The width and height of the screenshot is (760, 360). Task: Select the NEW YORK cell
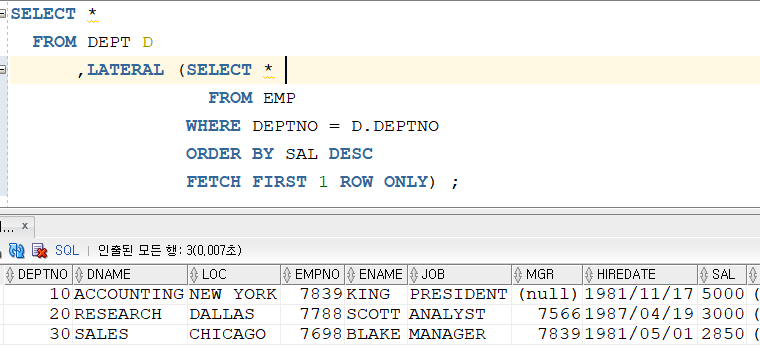[234, 294]
